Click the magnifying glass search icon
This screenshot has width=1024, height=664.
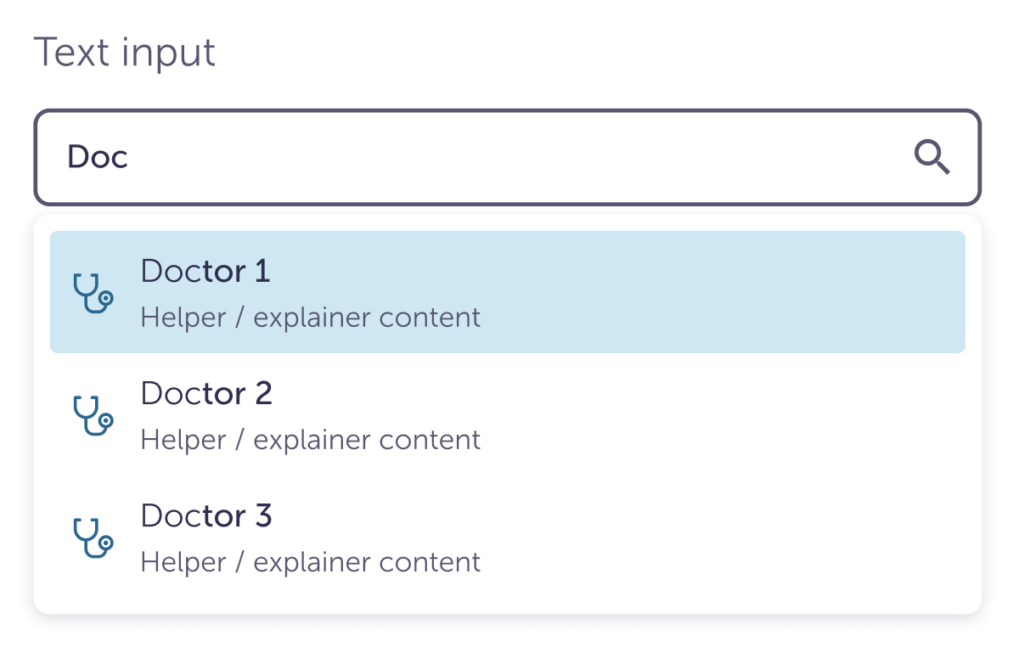(x=932, y=157)
